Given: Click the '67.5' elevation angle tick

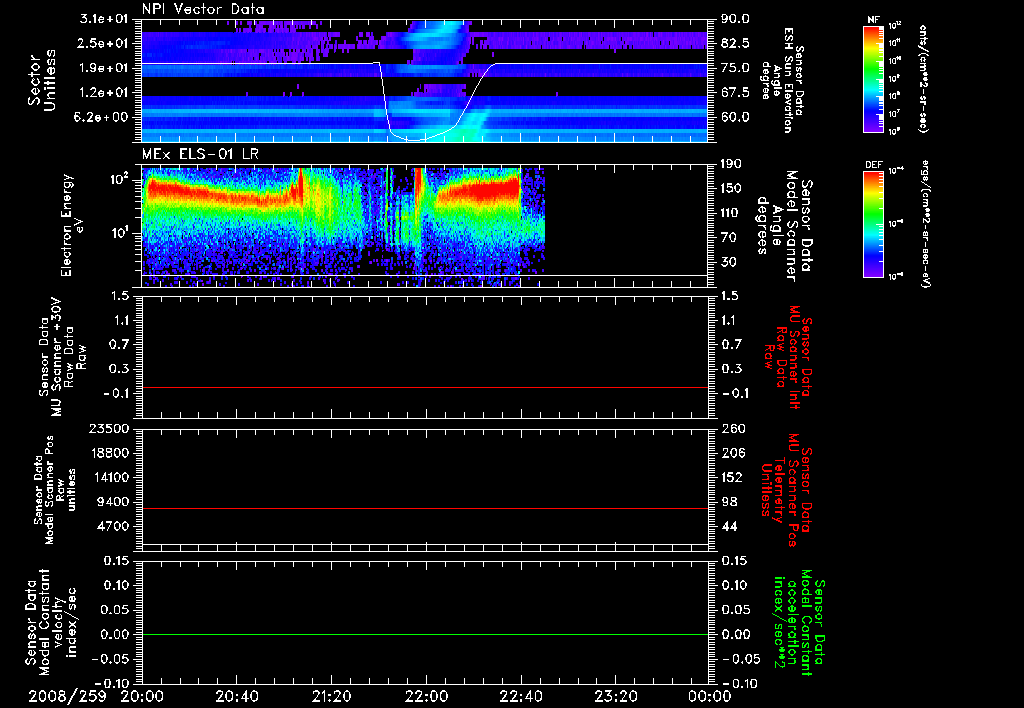Looking at the screenshot, I should 735,92.
